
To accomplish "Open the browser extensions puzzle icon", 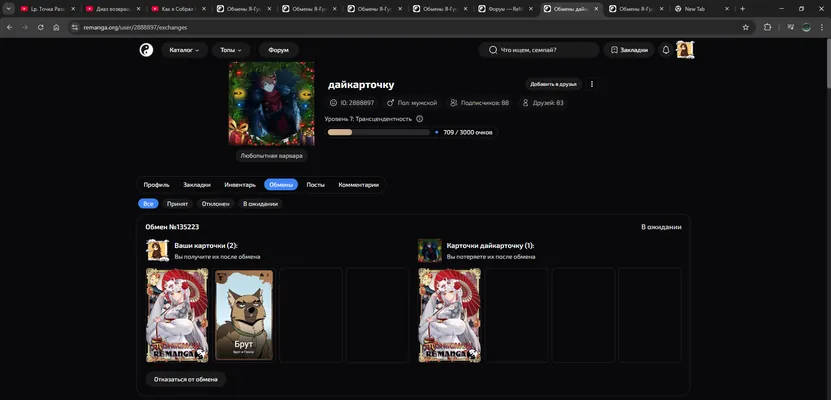I will 767,27.
